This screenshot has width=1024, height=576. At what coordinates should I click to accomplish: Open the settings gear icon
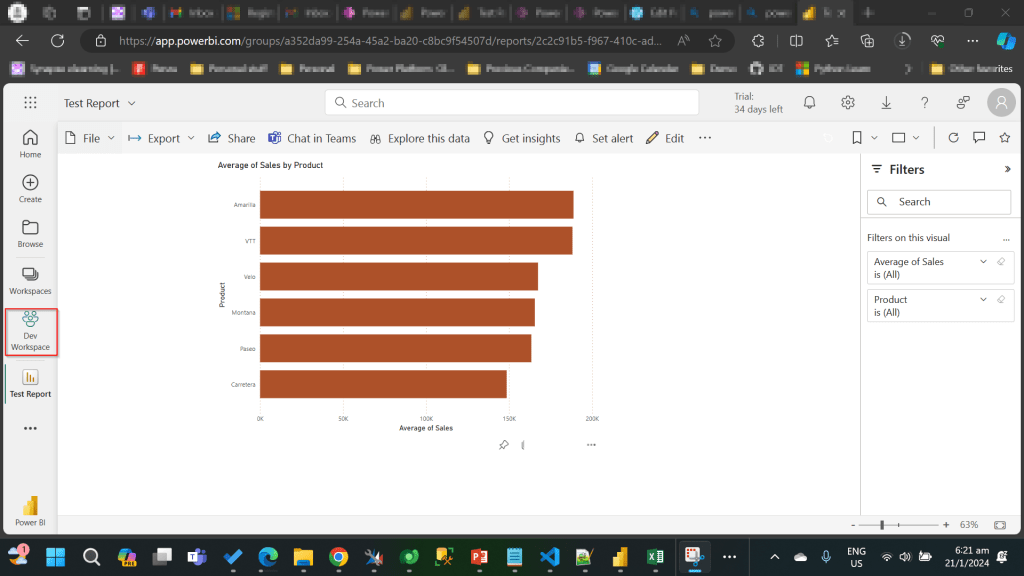848,103
